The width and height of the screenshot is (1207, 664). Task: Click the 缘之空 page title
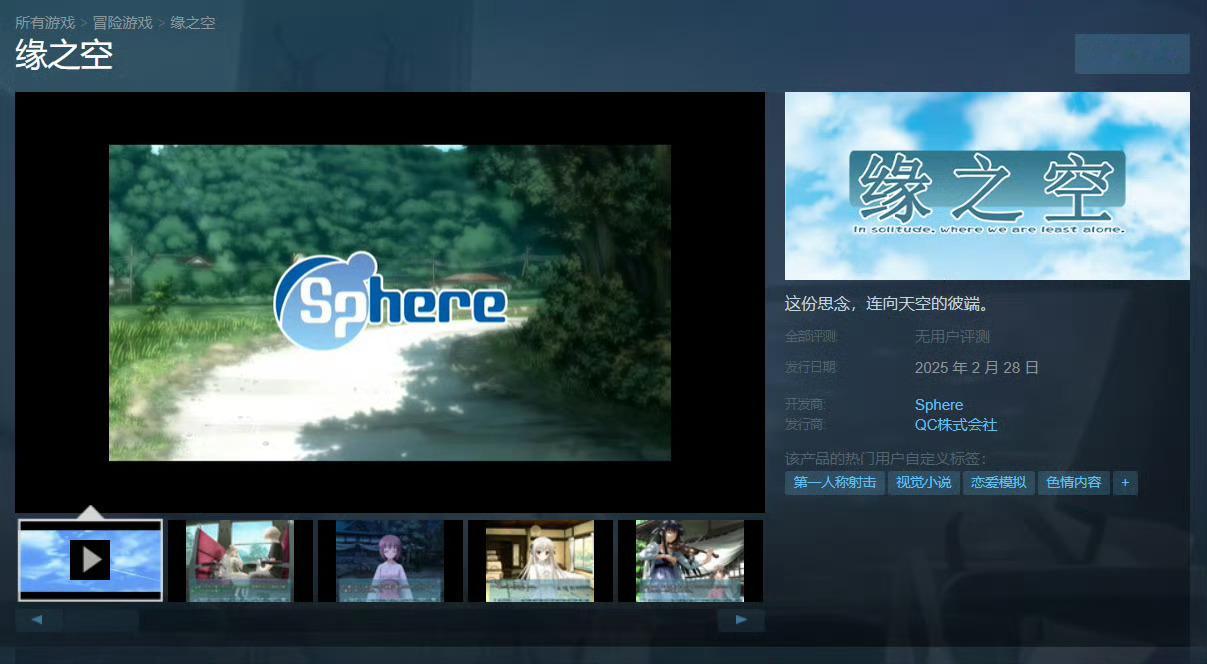click(x=64, y=55)
